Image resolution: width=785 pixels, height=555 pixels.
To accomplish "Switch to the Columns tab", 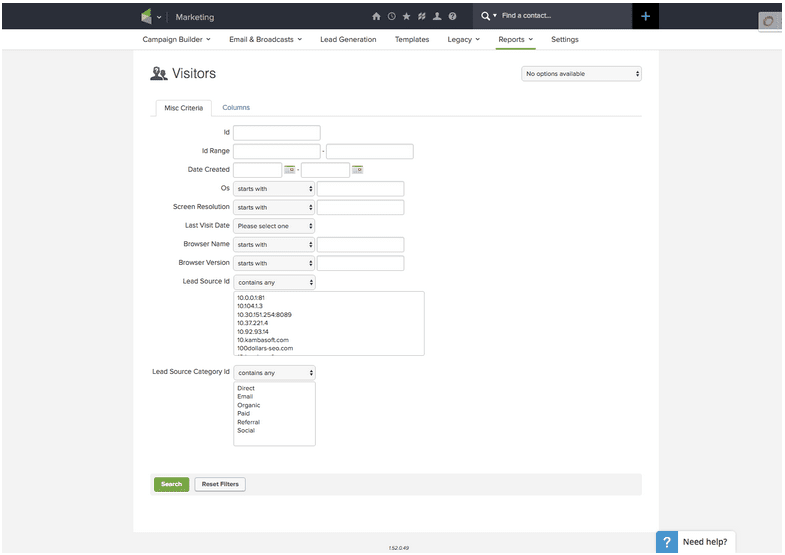I will pyautogui.click(x=236, y=108).
